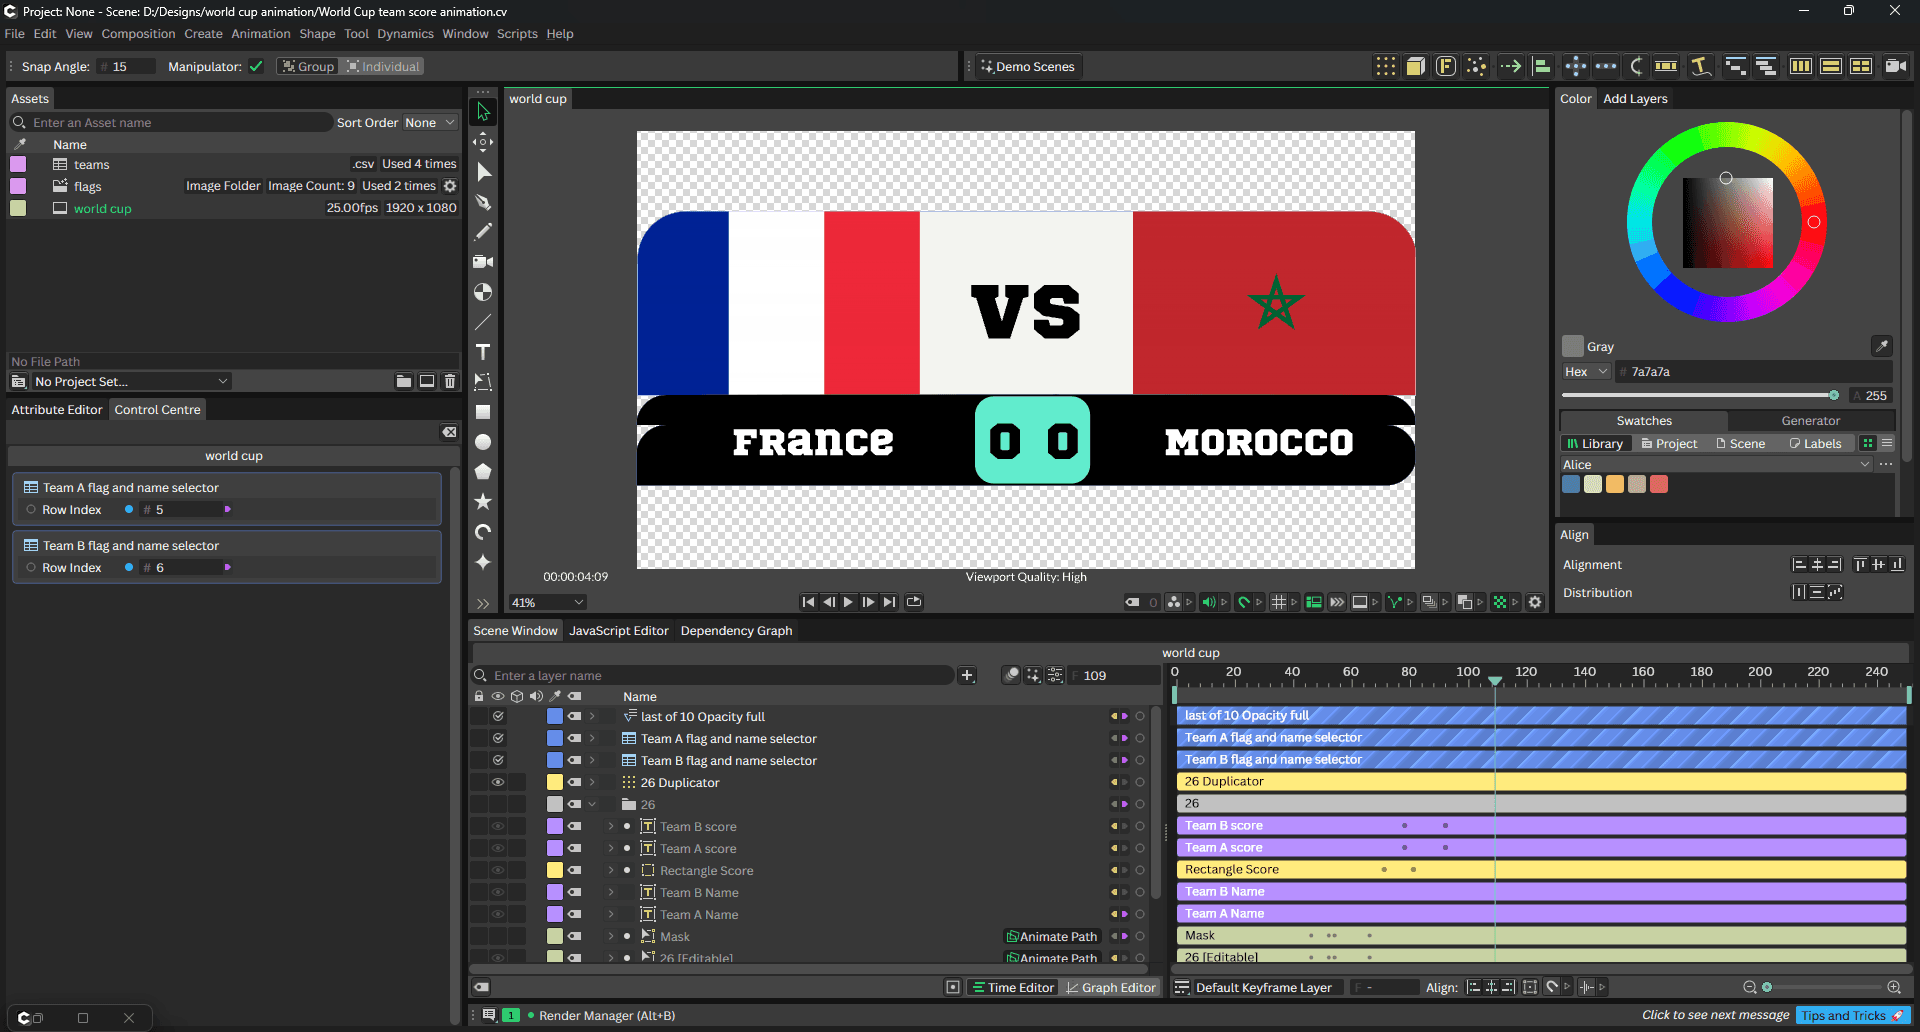
Task: Select the Star shape tool
Action: click(x=483, y=502)
